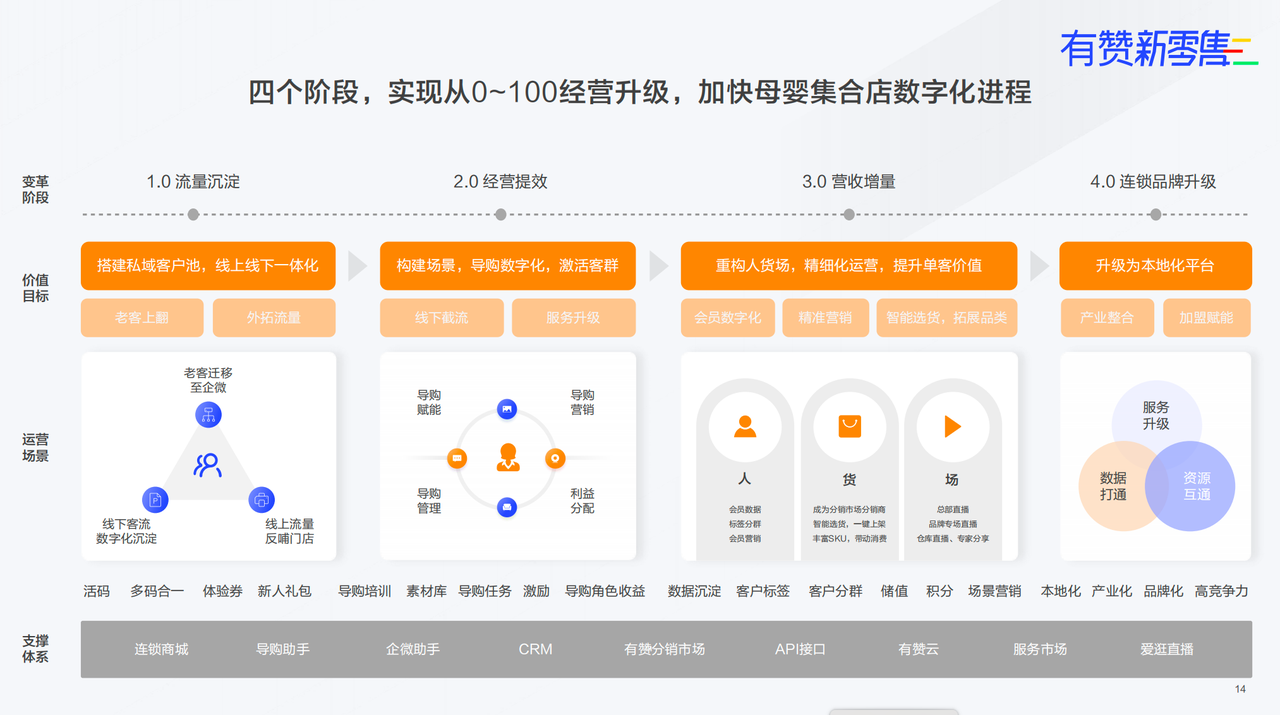This screenshot has height=715, width=1280.
Task: Click the page number 14
Action: [x=1240, y=689]
